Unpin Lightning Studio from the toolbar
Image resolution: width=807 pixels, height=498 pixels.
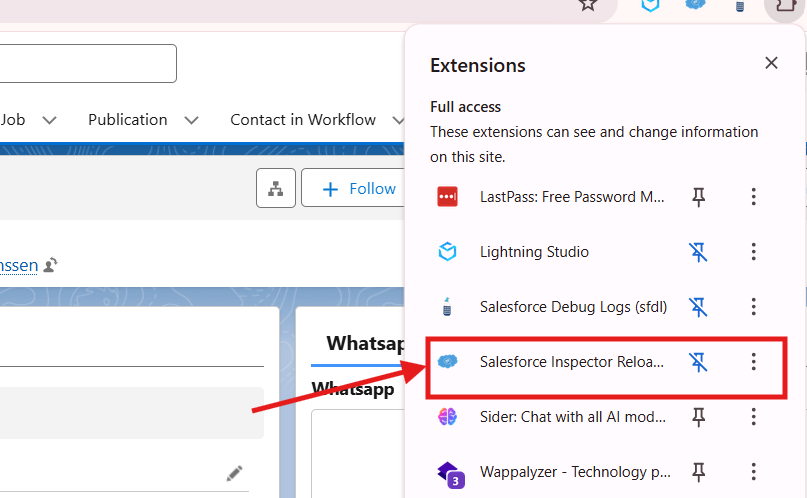[x=698, y=252]
